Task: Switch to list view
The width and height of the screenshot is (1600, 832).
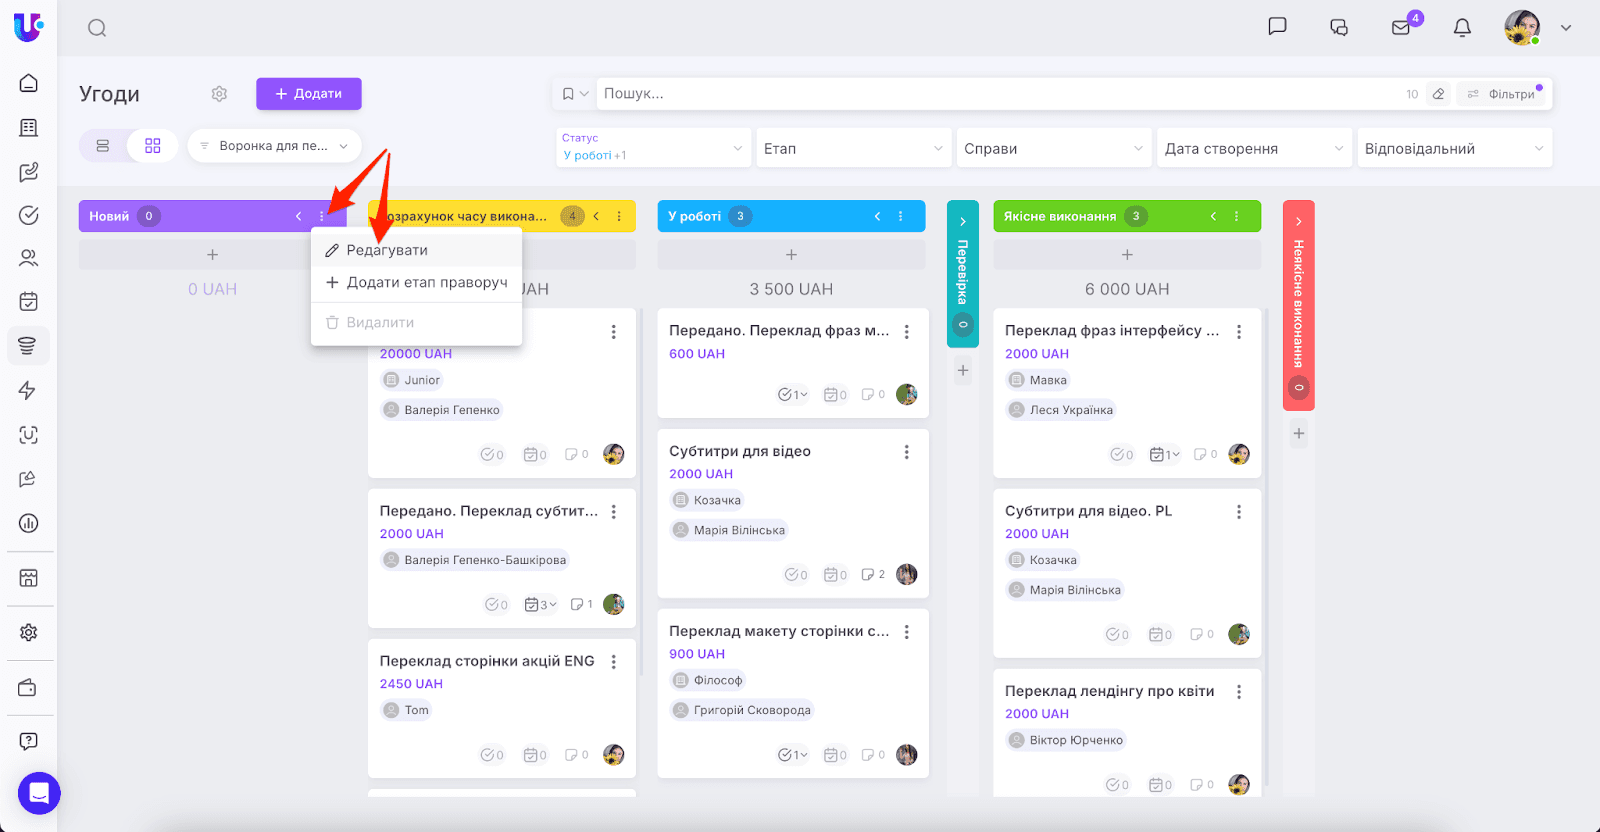Action: tap(103, 146)
